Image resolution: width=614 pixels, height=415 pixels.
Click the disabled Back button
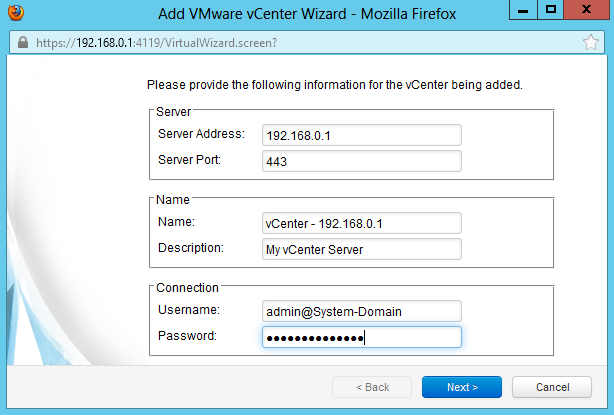[372, 387]
